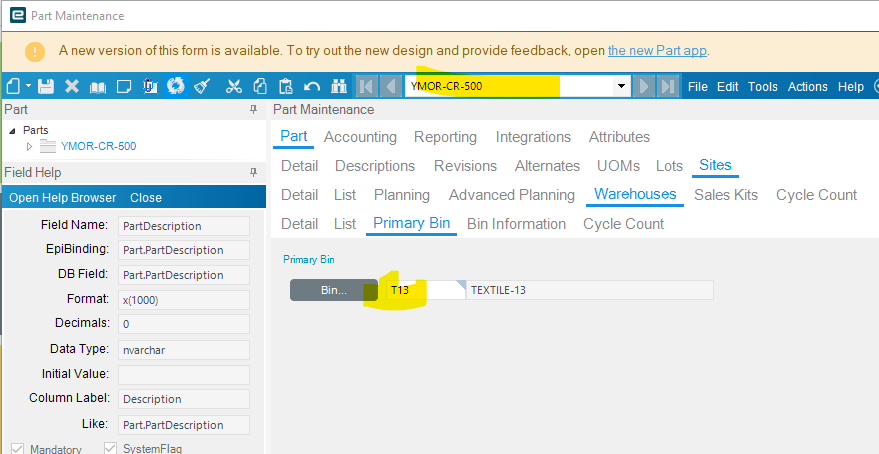This screenshot has height=454, width=879.
Task: Open the Bin Information tab
Action: pyautogui.click(x=516, y=224)
